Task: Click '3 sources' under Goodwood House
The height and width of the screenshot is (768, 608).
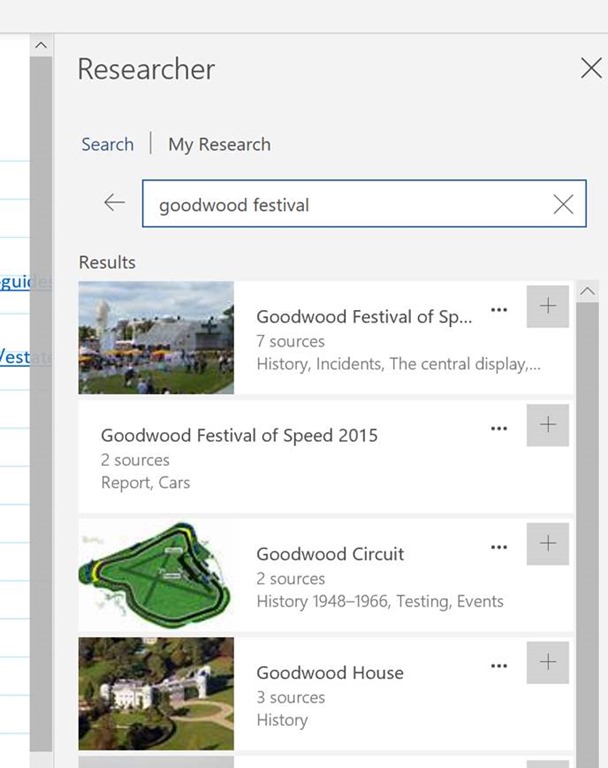Action: coord(291,697)
